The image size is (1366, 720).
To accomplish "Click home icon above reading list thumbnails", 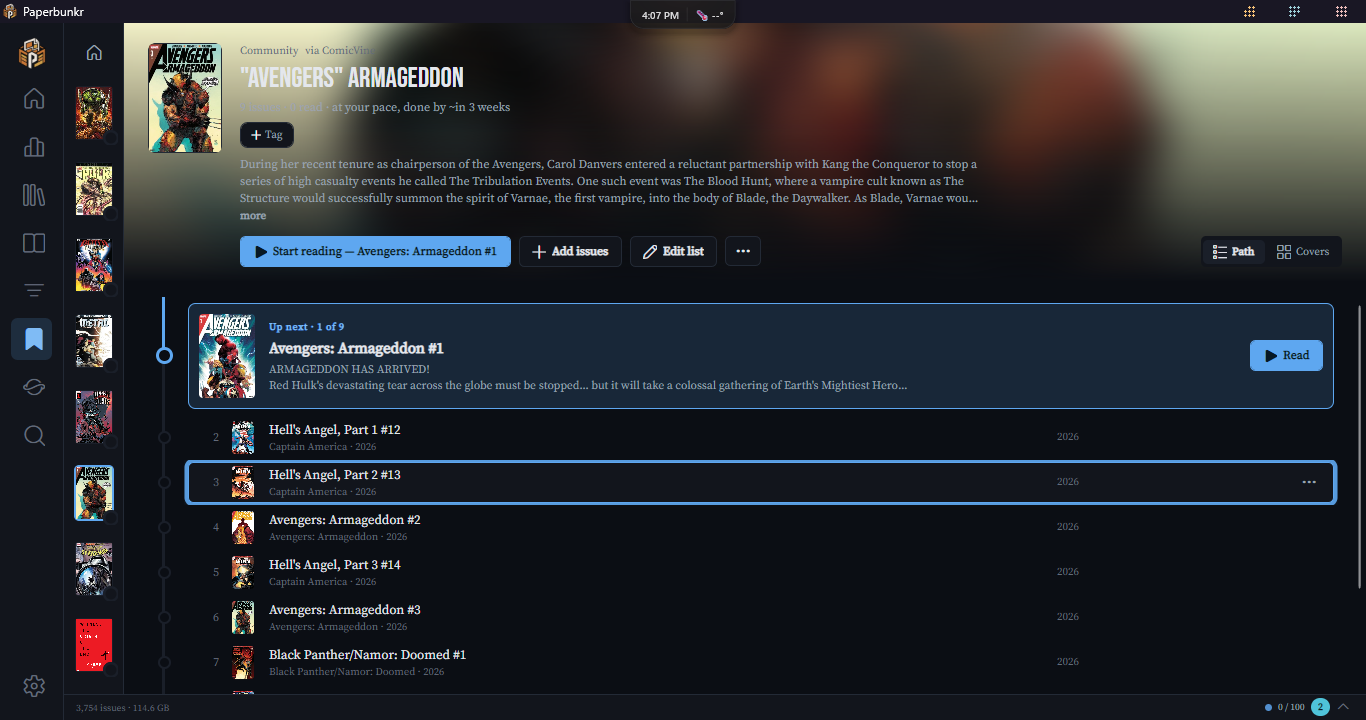I will [94, 53].
